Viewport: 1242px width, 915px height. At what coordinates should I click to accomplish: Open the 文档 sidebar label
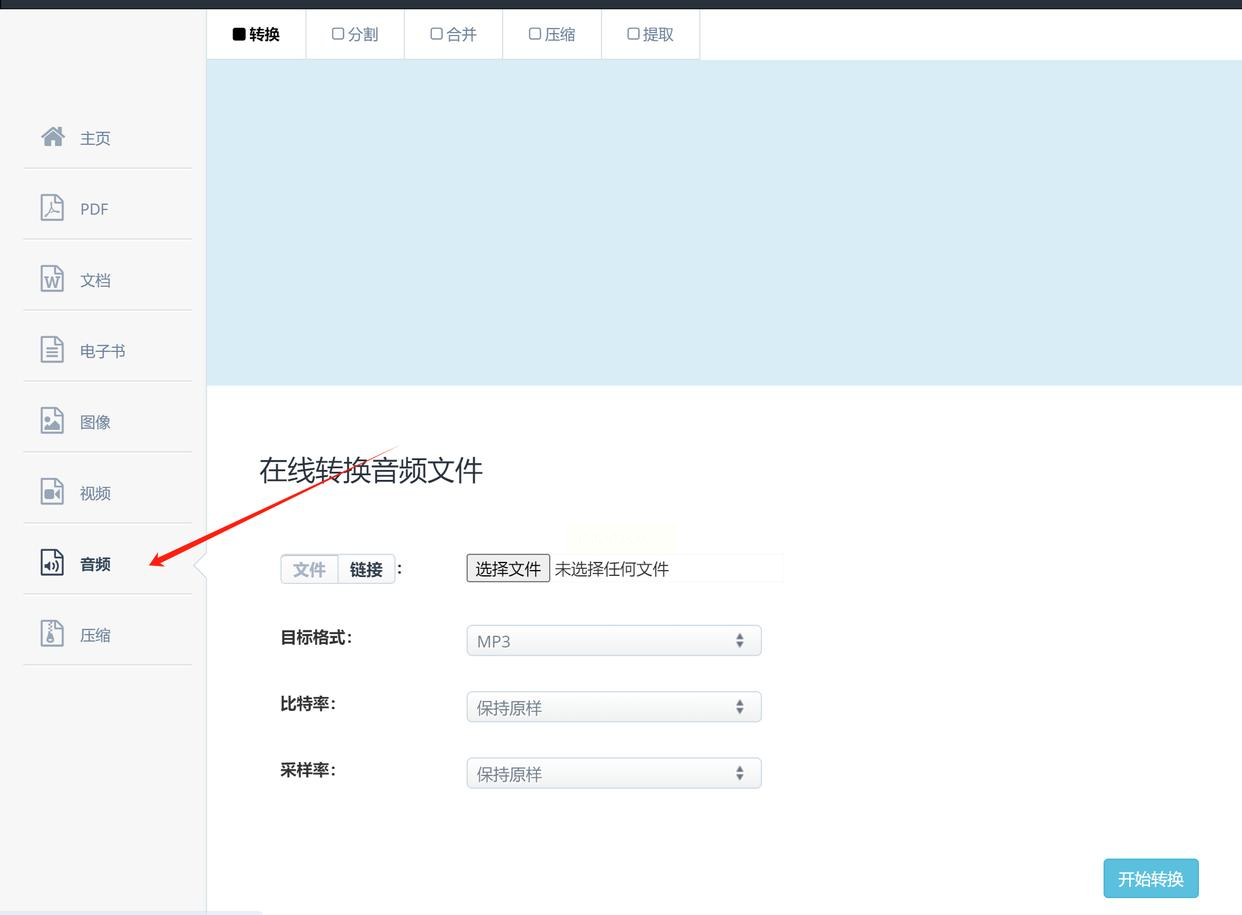pyautogui.click(x=95, y=280)
